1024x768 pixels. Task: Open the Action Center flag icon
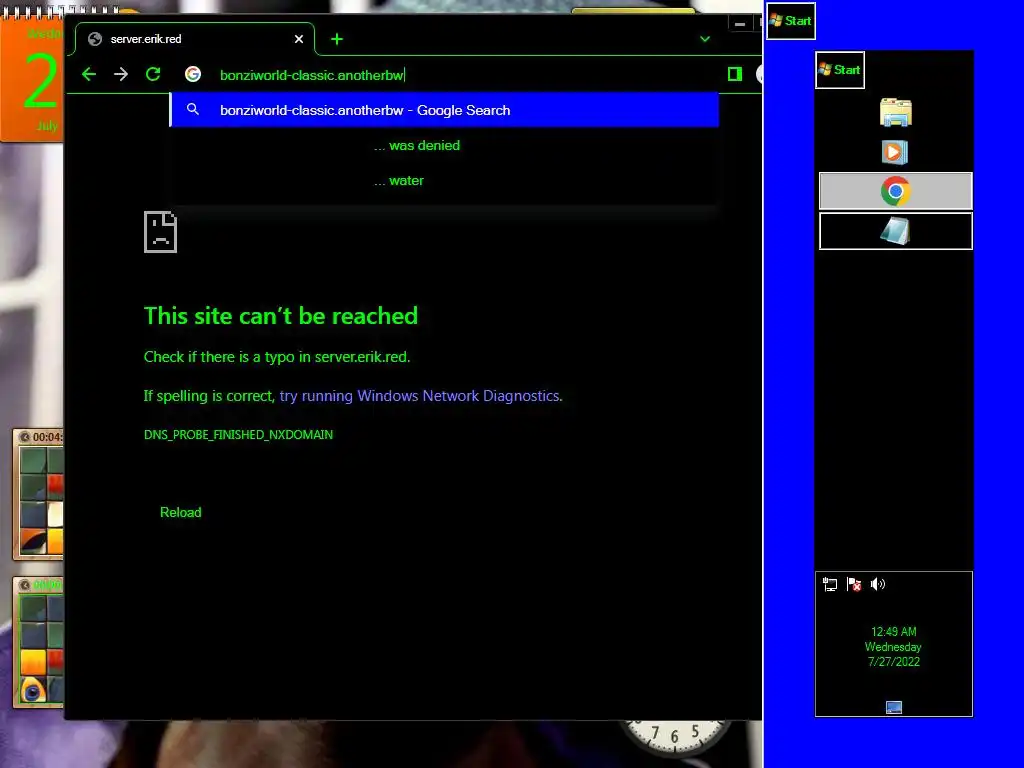(x=854, y=584)
